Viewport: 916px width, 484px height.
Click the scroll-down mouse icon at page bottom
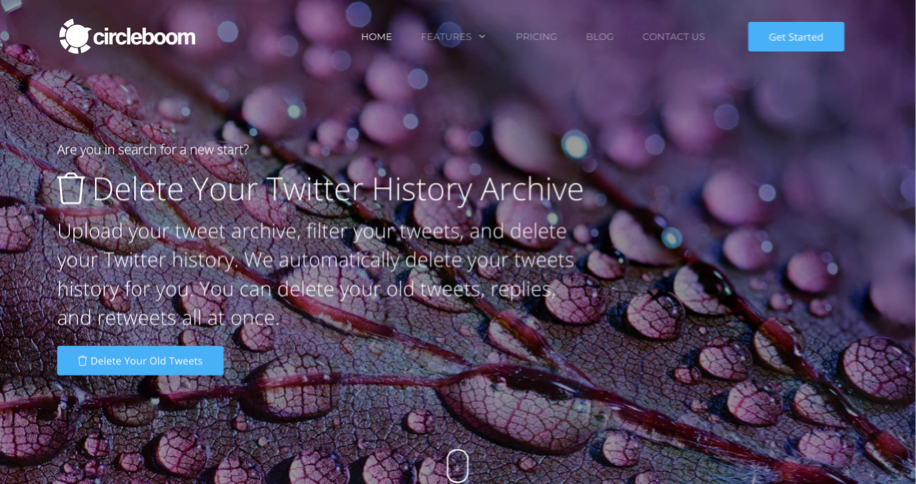click(x=457, y=466)
